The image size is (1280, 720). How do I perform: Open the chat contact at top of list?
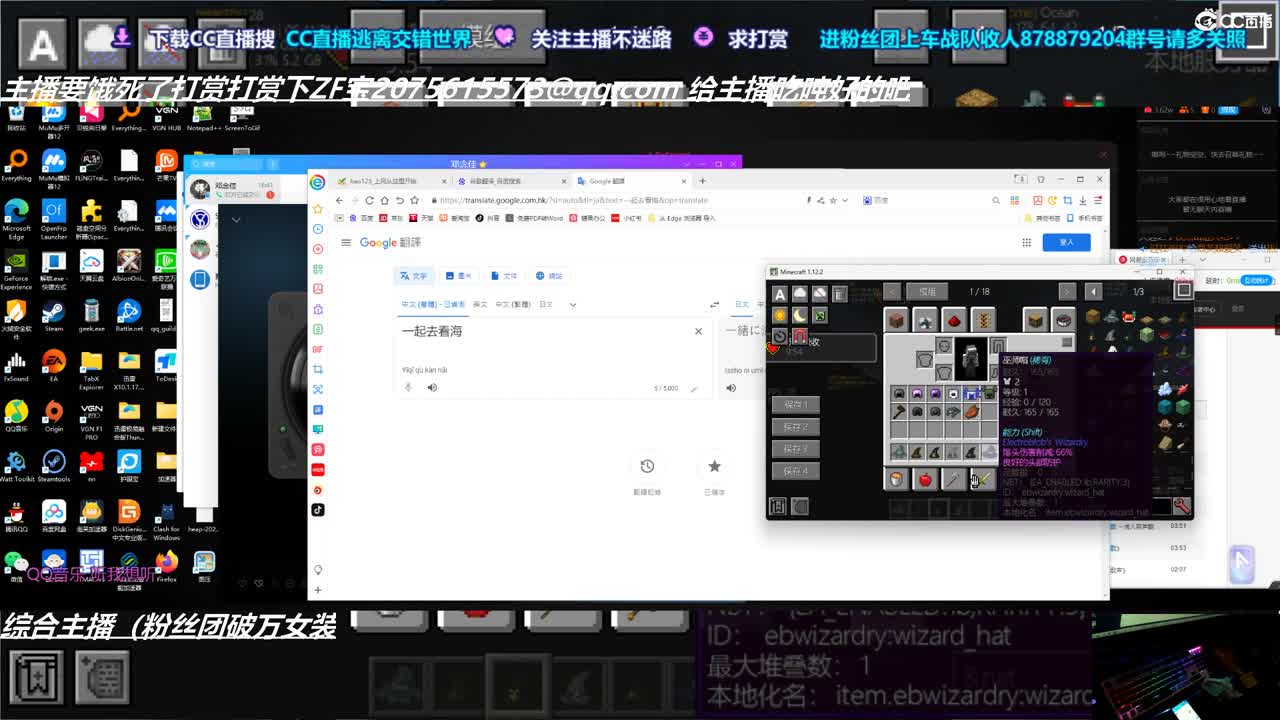pyautogui.click(x=234, y=189)
